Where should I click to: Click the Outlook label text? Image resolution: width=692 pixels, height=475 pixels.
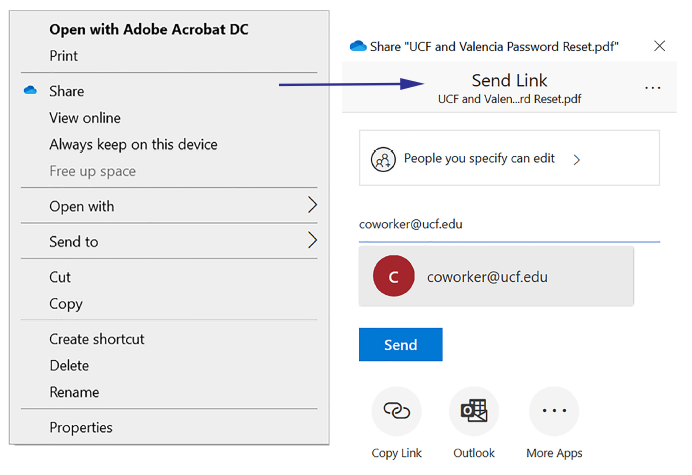[x=474, y=453]
